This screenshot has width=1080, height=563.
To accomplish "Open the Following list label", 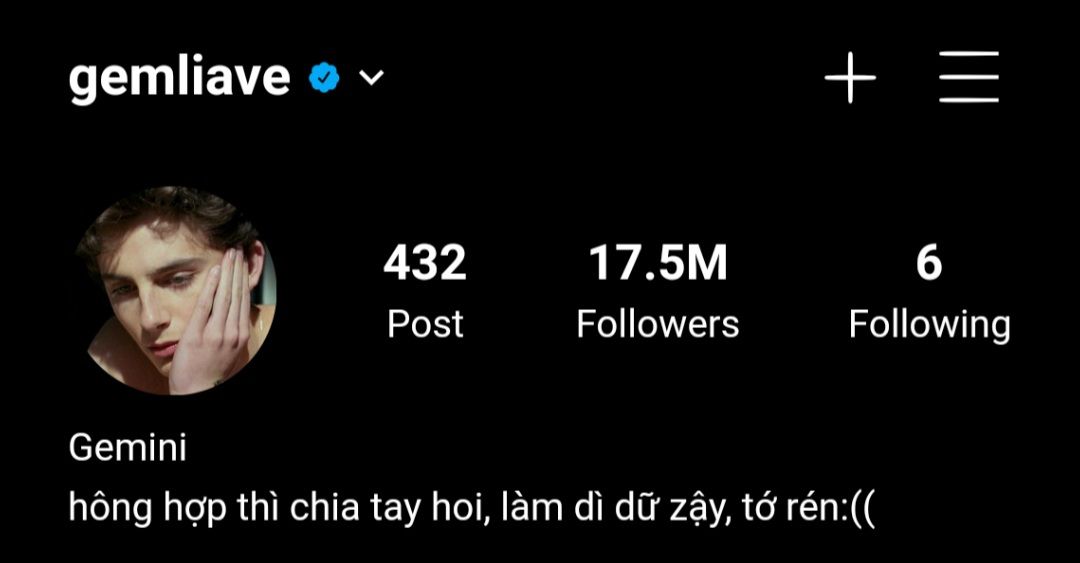I will click(x=929, y=325).
